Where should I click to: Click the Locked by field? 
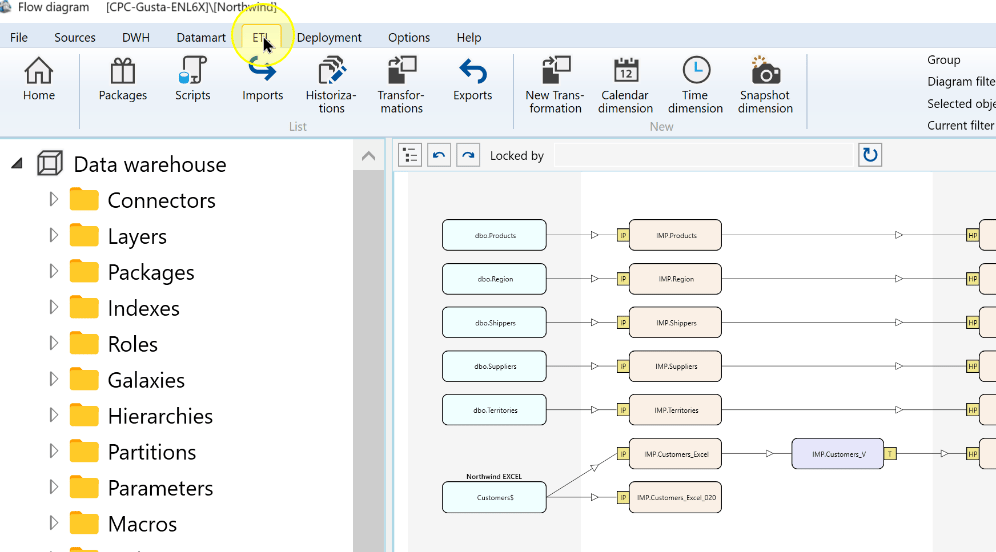point(703,155)
